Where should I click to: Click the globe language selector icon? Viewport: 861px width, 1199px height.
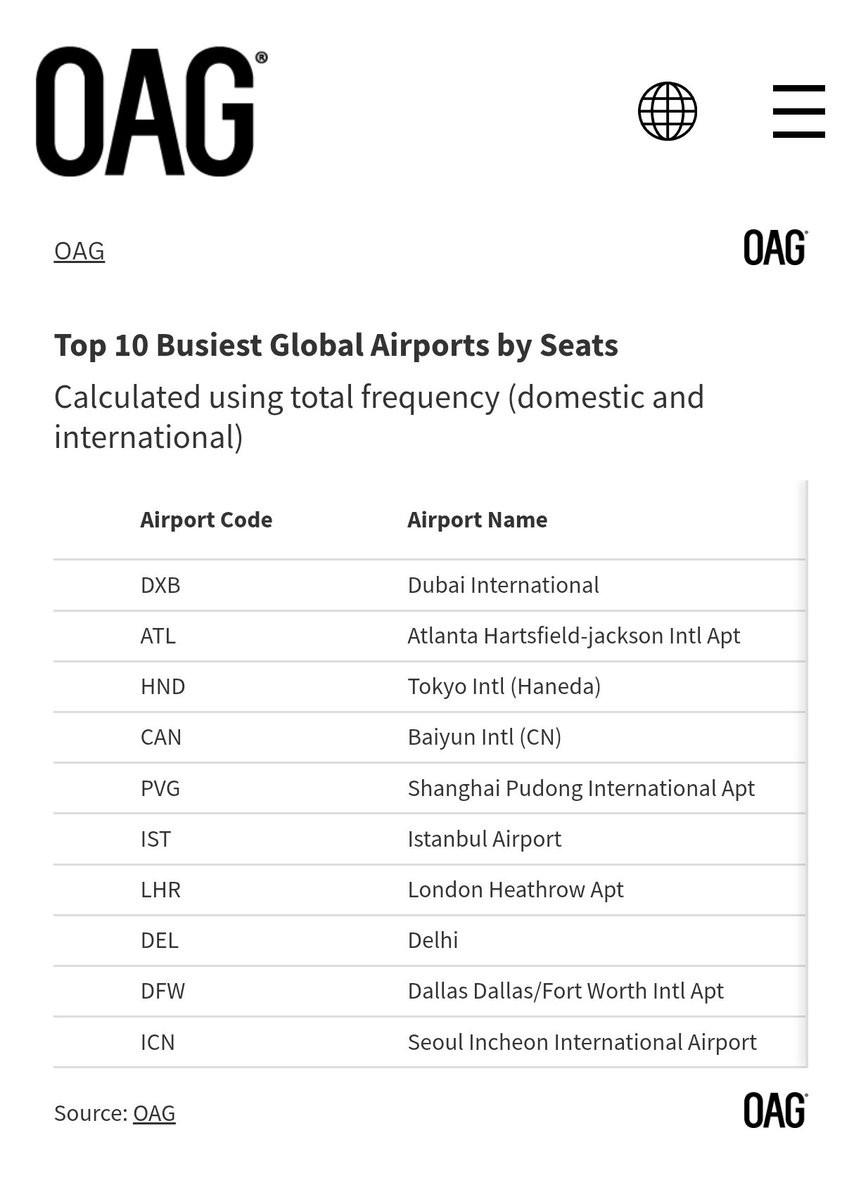tap(668, 112)
